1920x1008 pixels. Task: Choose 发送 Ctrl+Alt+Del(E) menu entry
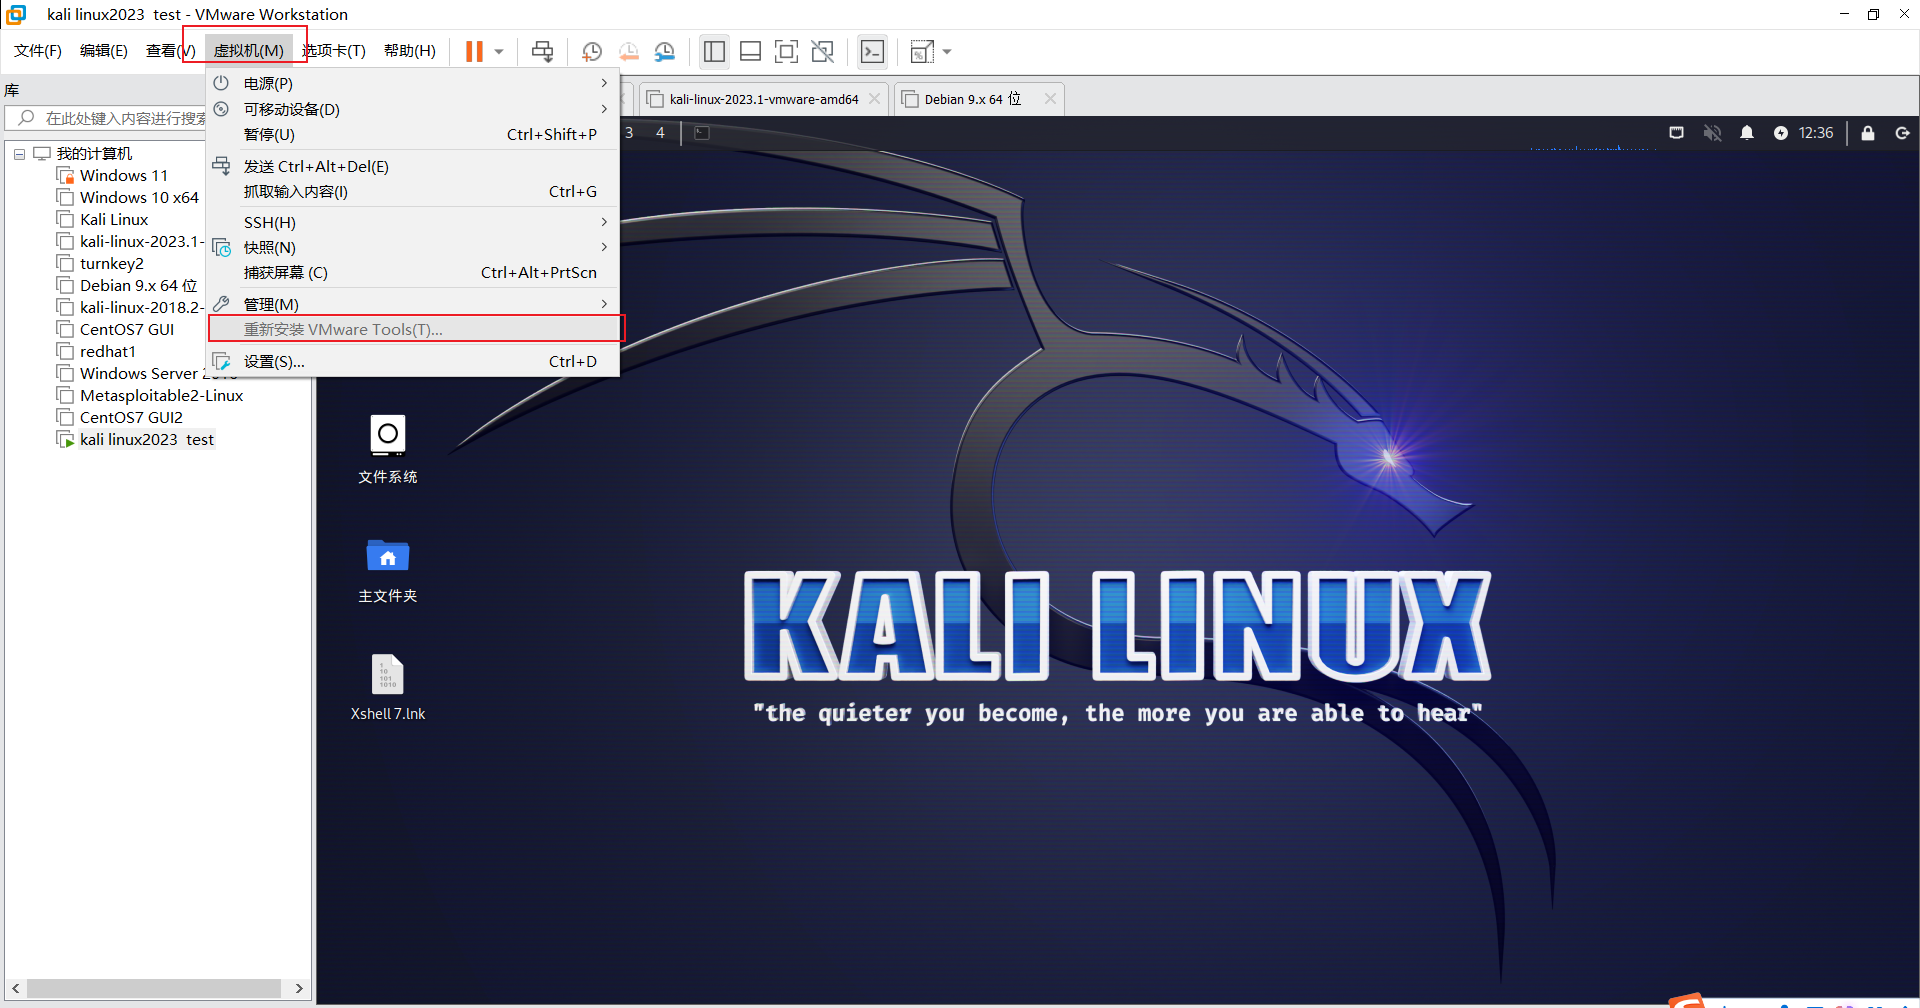tap(413, 166)
